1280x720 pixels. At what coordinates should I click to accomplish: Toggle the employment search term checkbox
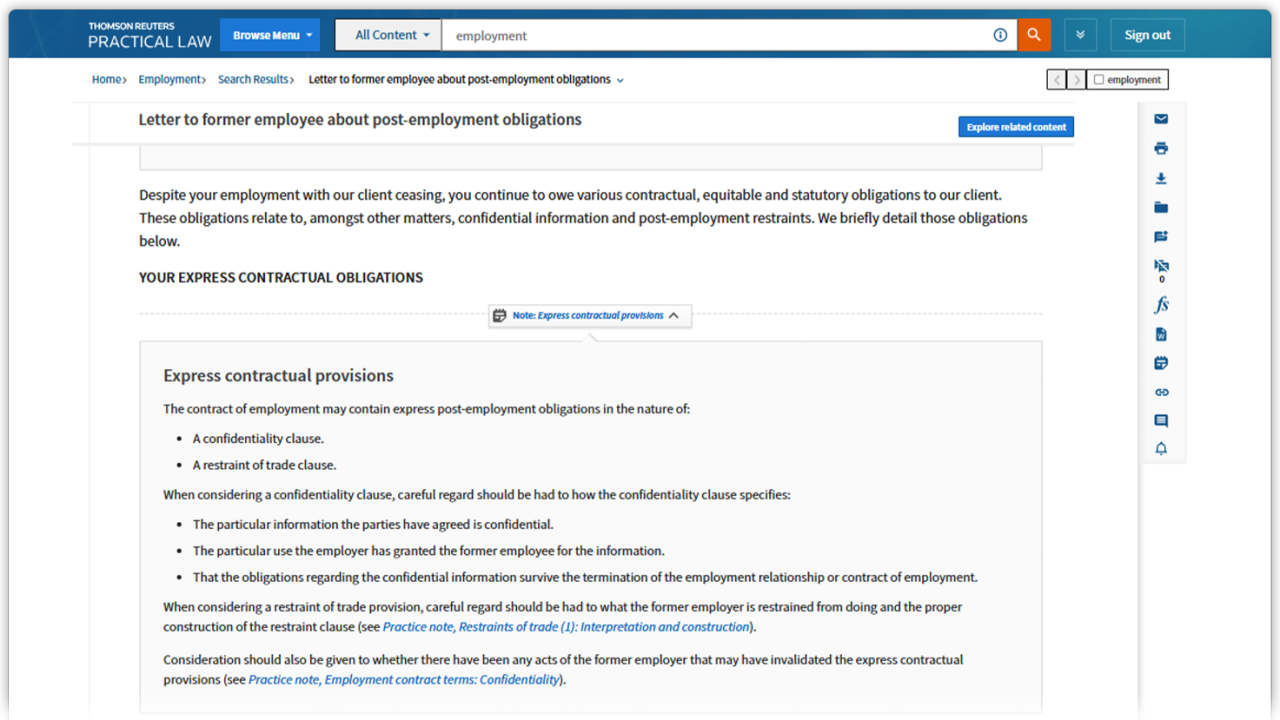click(x=1099, y=80)
